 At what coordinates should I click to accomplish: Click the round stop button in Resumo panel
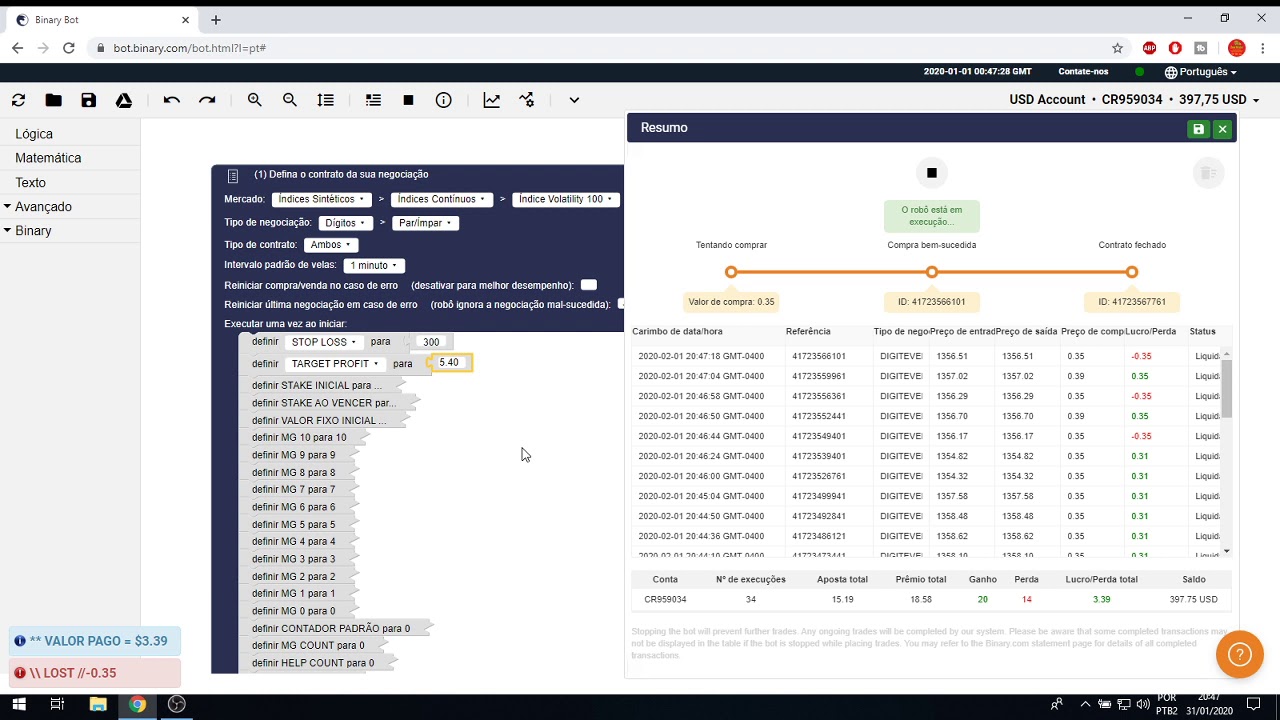click(932, 173)
